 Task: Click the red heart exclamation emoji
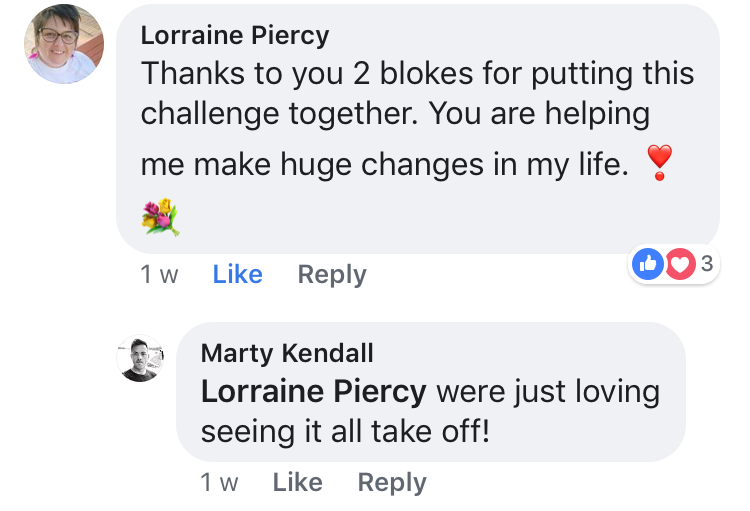(658, 162)
